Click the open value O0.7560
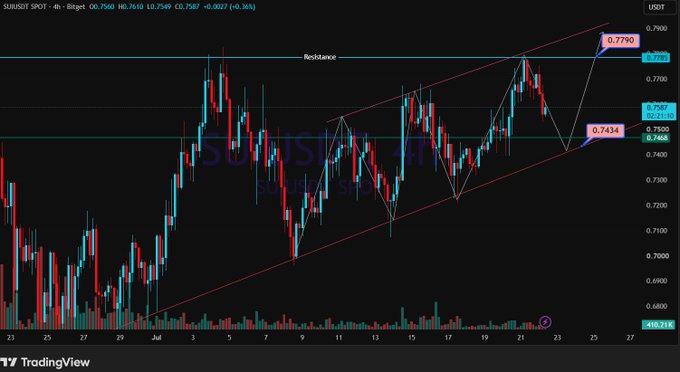This screenshot has width=680, height=372. point(102,7)
